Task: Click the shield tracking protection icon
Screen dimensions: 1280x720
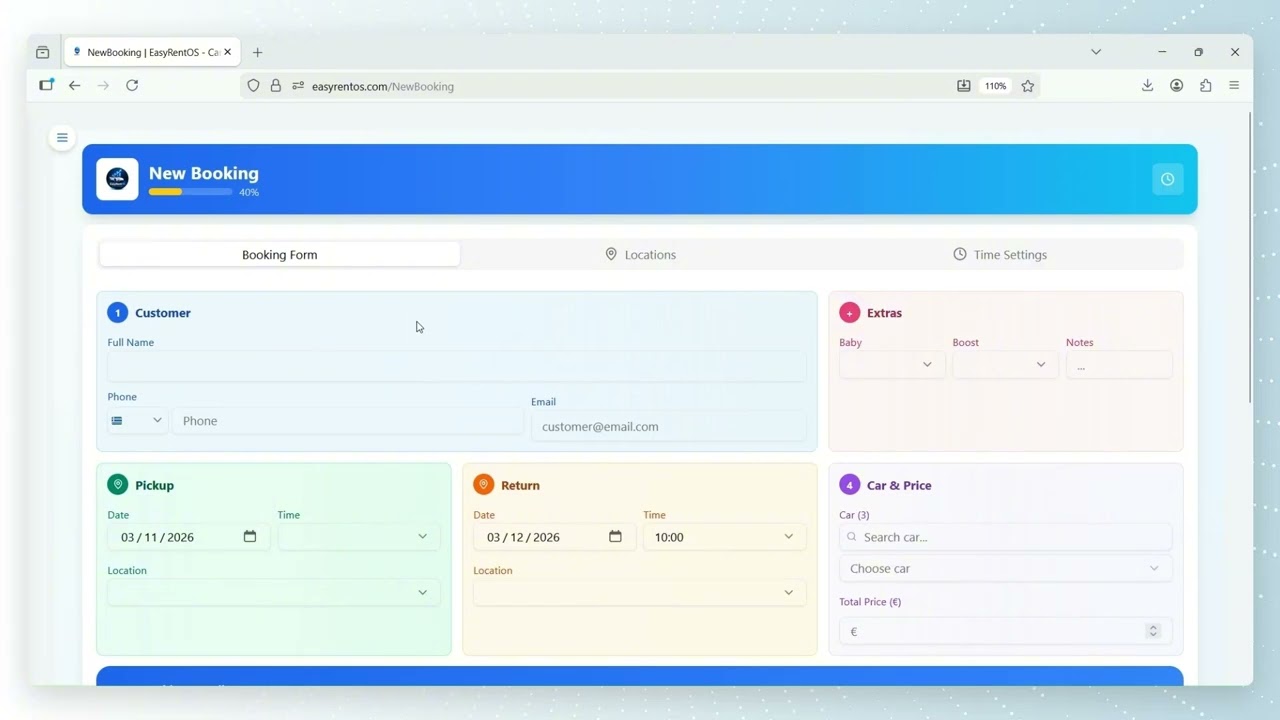Action: 254,86
